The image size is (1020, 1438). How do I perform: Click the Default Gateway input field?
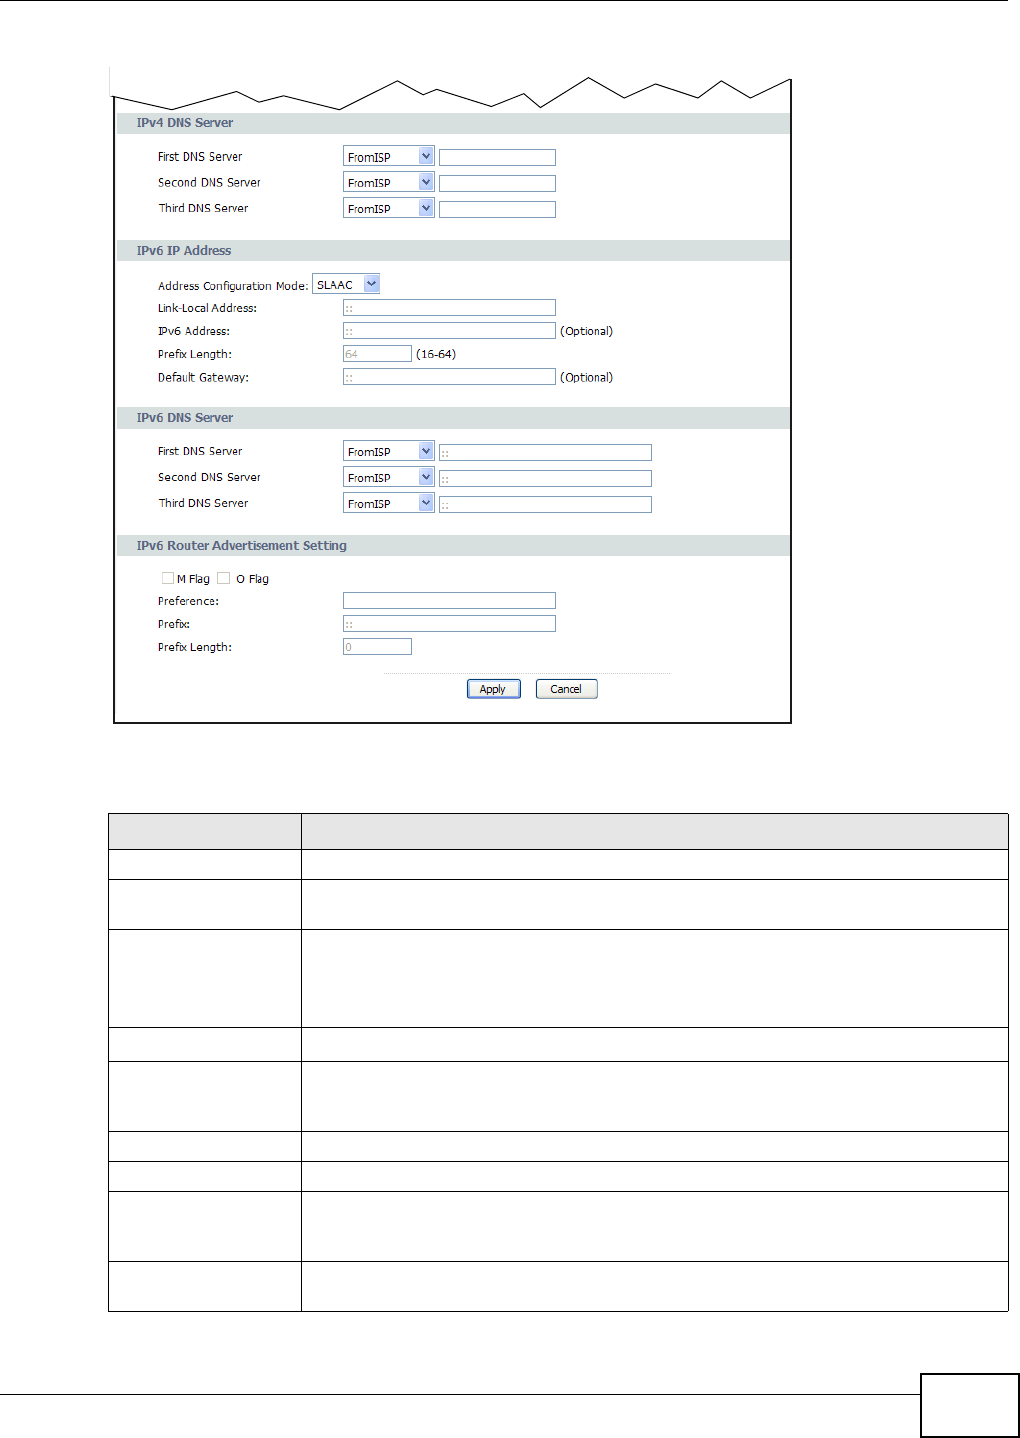(449, 377)
